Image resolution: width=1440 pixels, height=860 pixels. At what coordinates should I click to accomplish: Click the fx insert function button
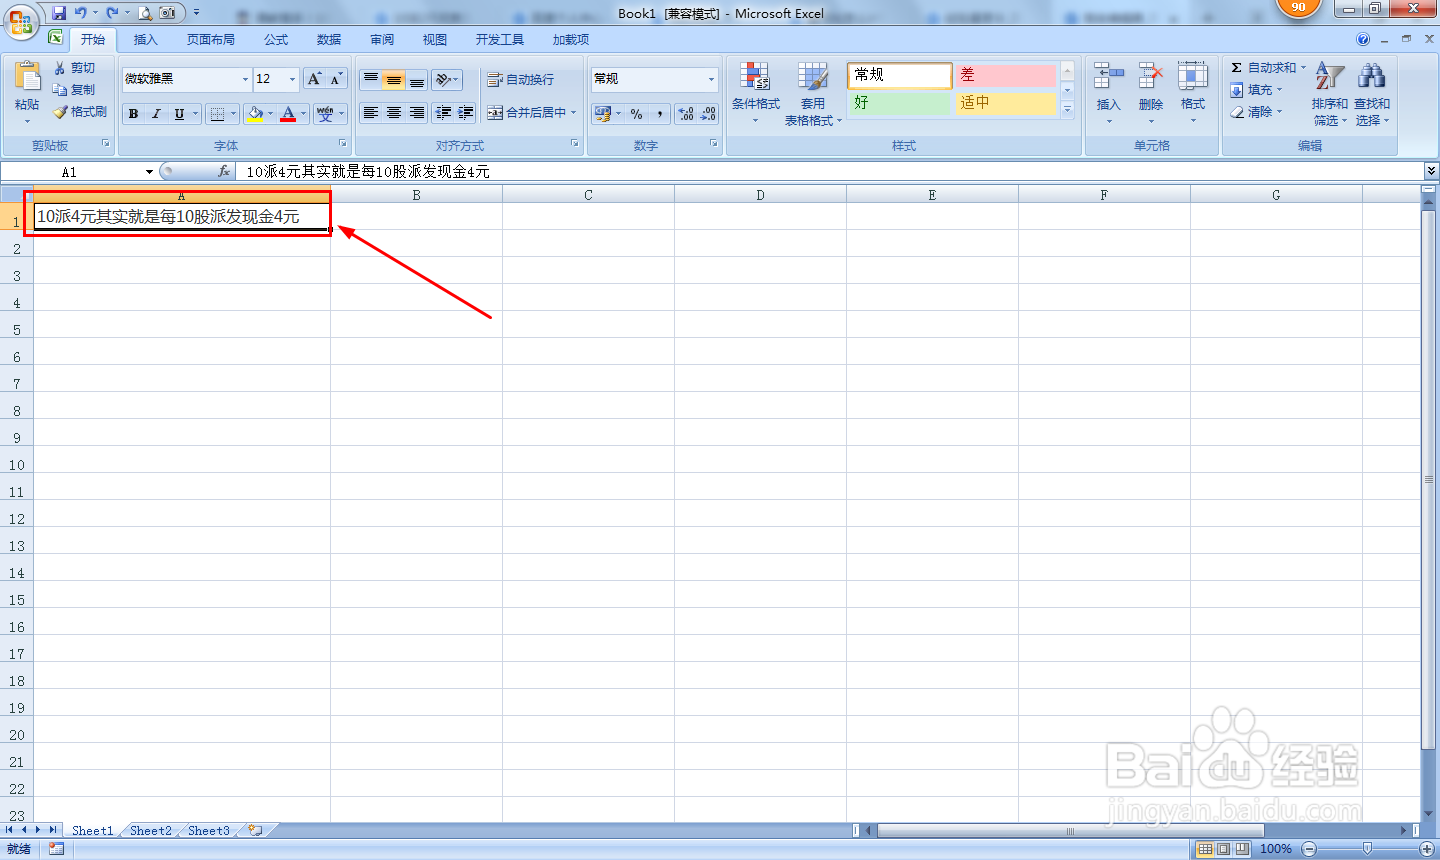point(224,172)
